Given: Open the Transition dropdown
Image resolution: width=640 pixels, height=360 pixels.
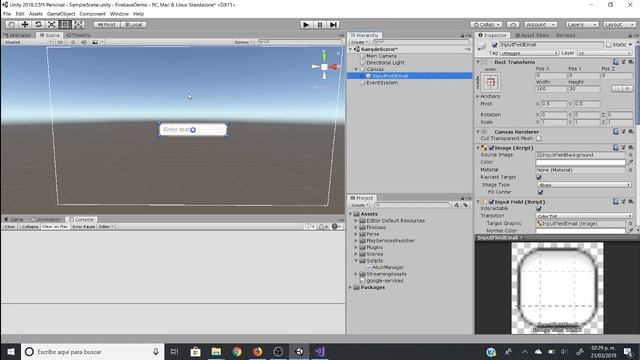Looking at the screenshot, I should pos(584,216).
